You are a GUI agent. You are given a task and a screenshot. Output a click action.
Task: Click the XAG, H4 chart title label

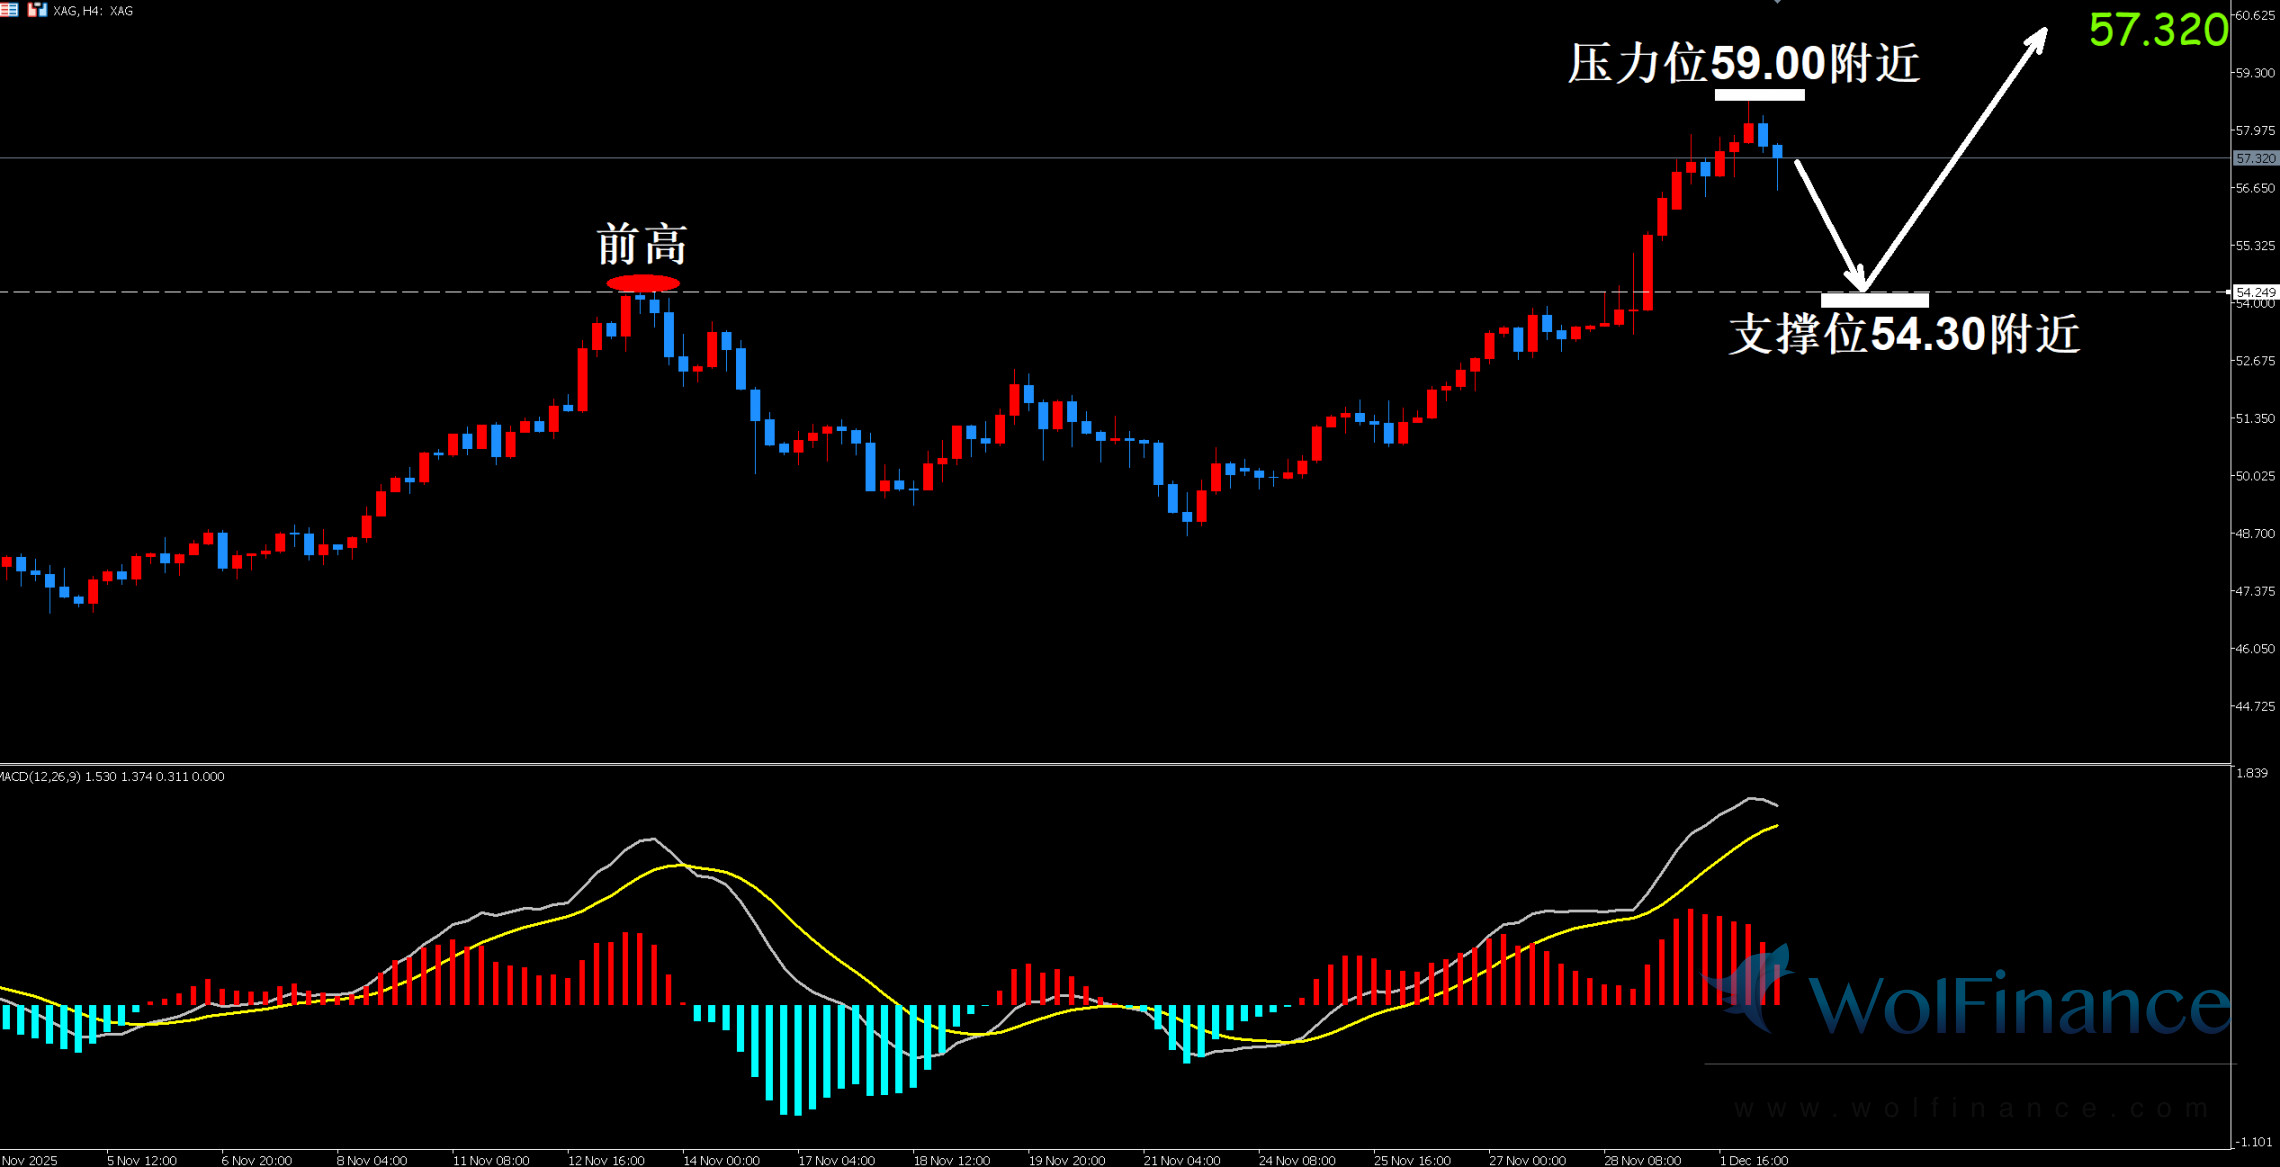tap(92, 11)
